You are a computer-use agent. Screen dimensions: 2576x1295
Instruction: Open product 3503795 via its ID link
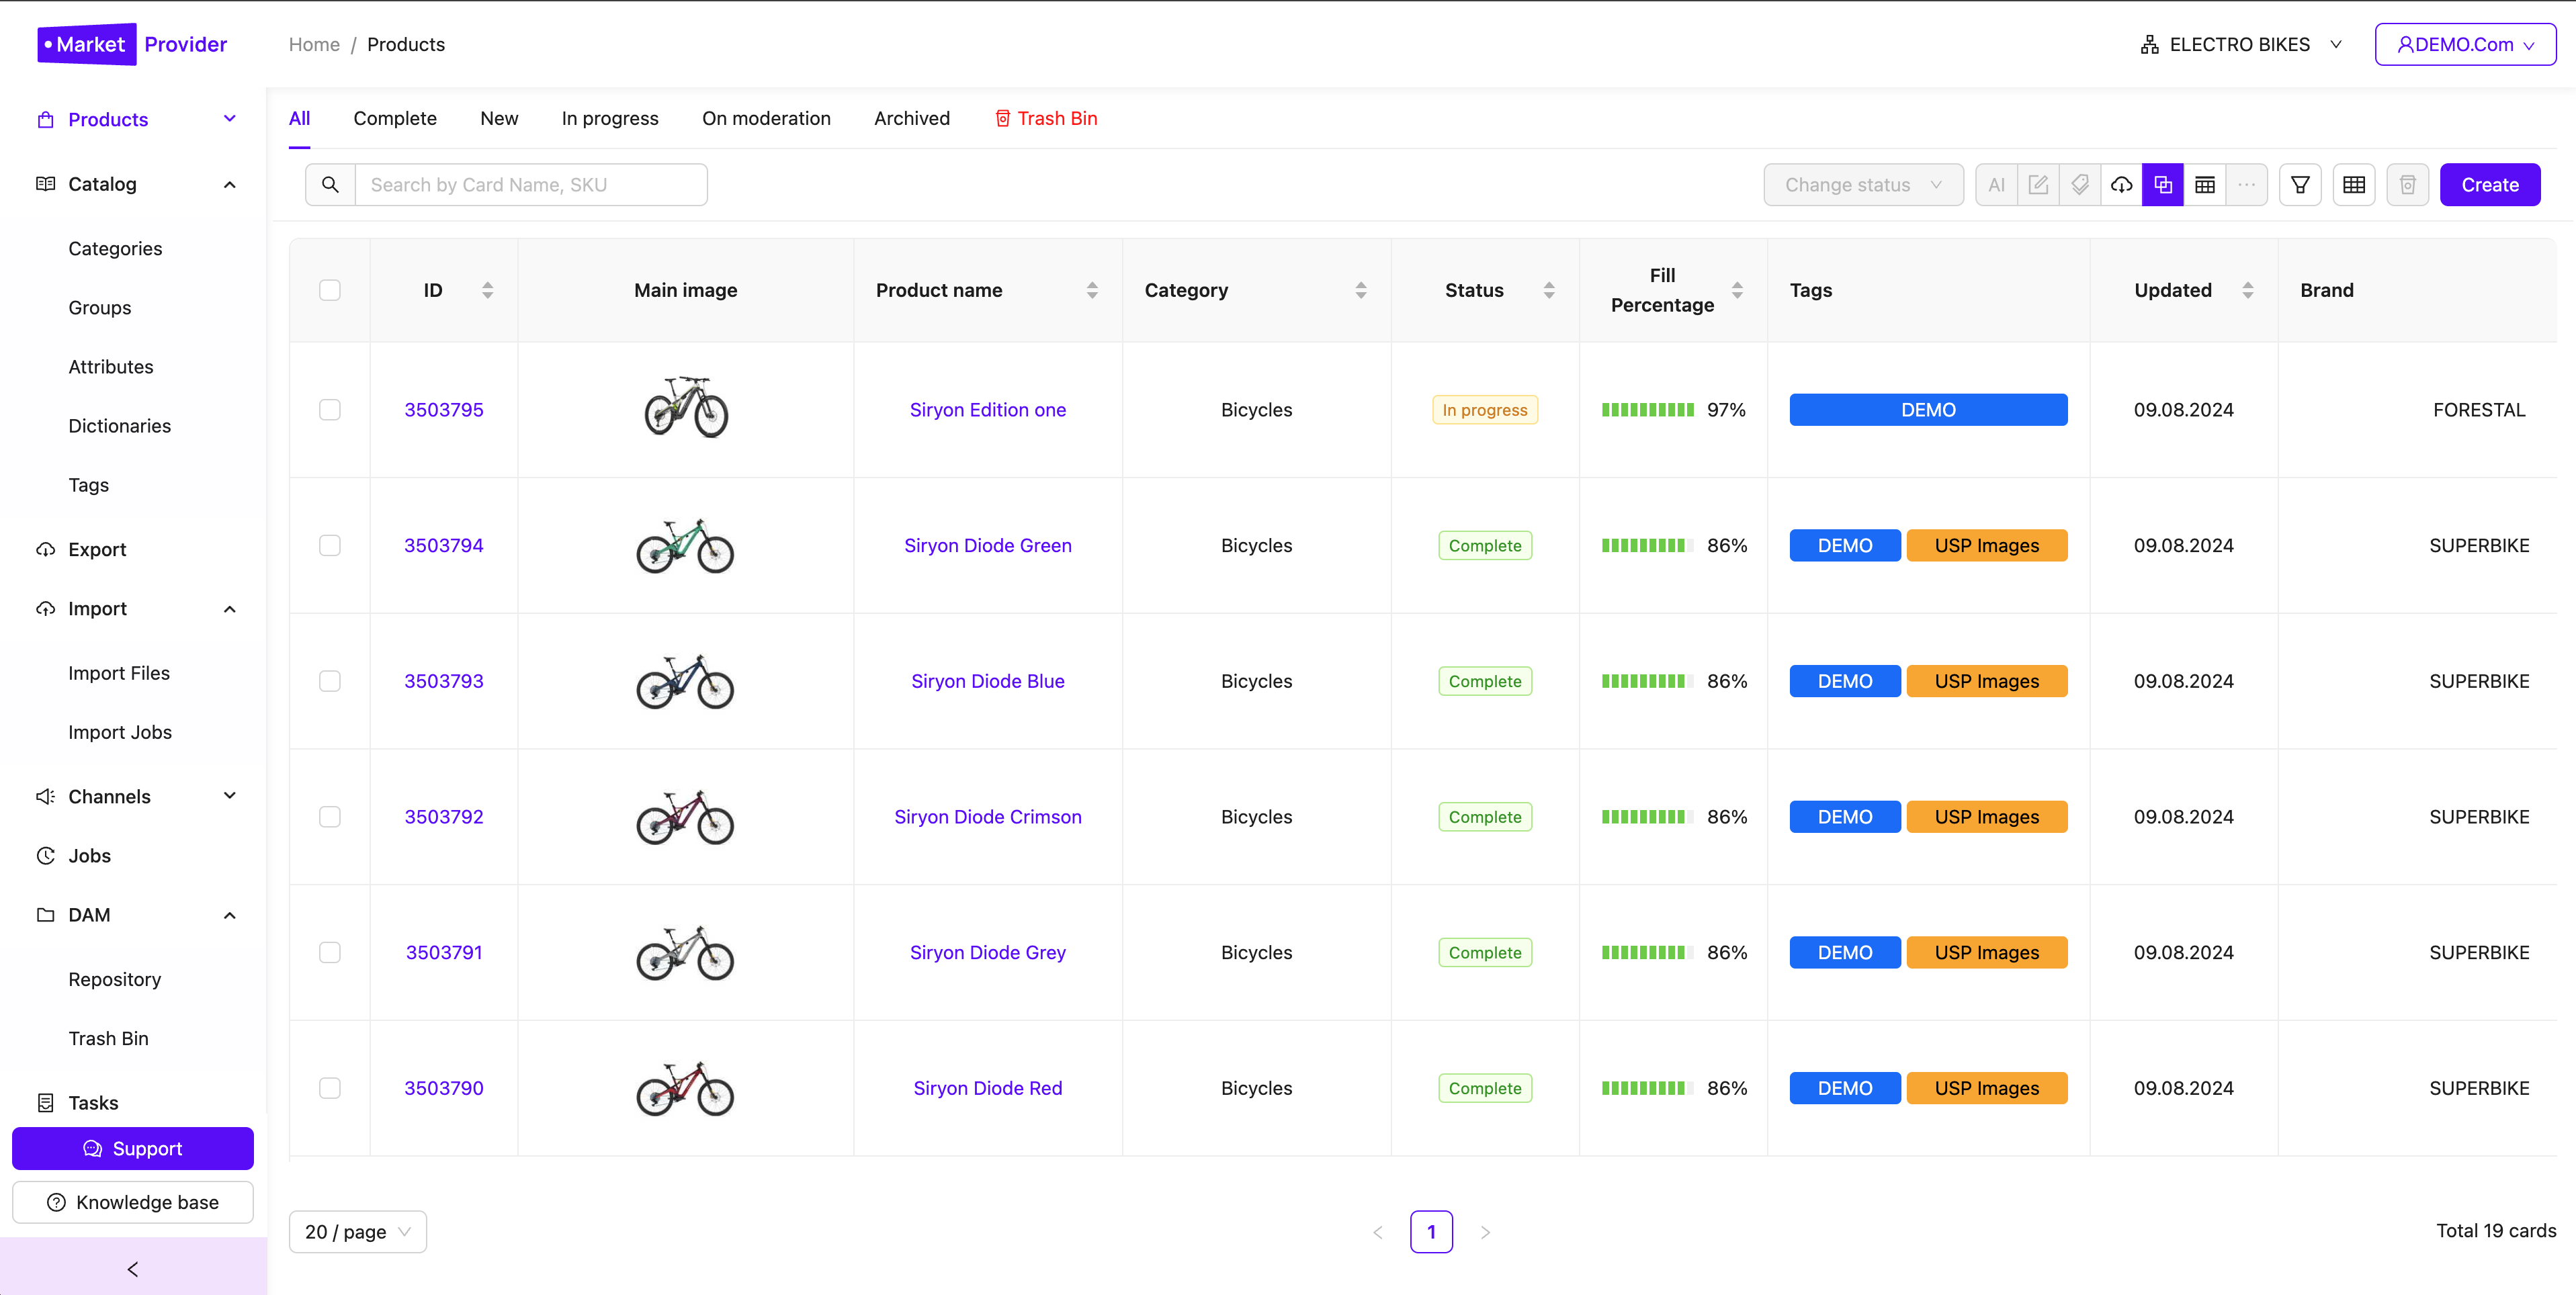tap(443, 409)
